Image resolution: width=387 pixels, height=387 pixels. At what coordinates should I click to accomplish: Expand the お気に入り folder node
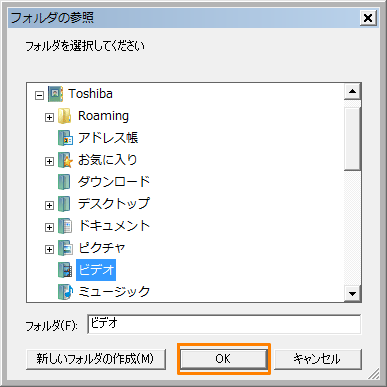(x=49, y=161)
